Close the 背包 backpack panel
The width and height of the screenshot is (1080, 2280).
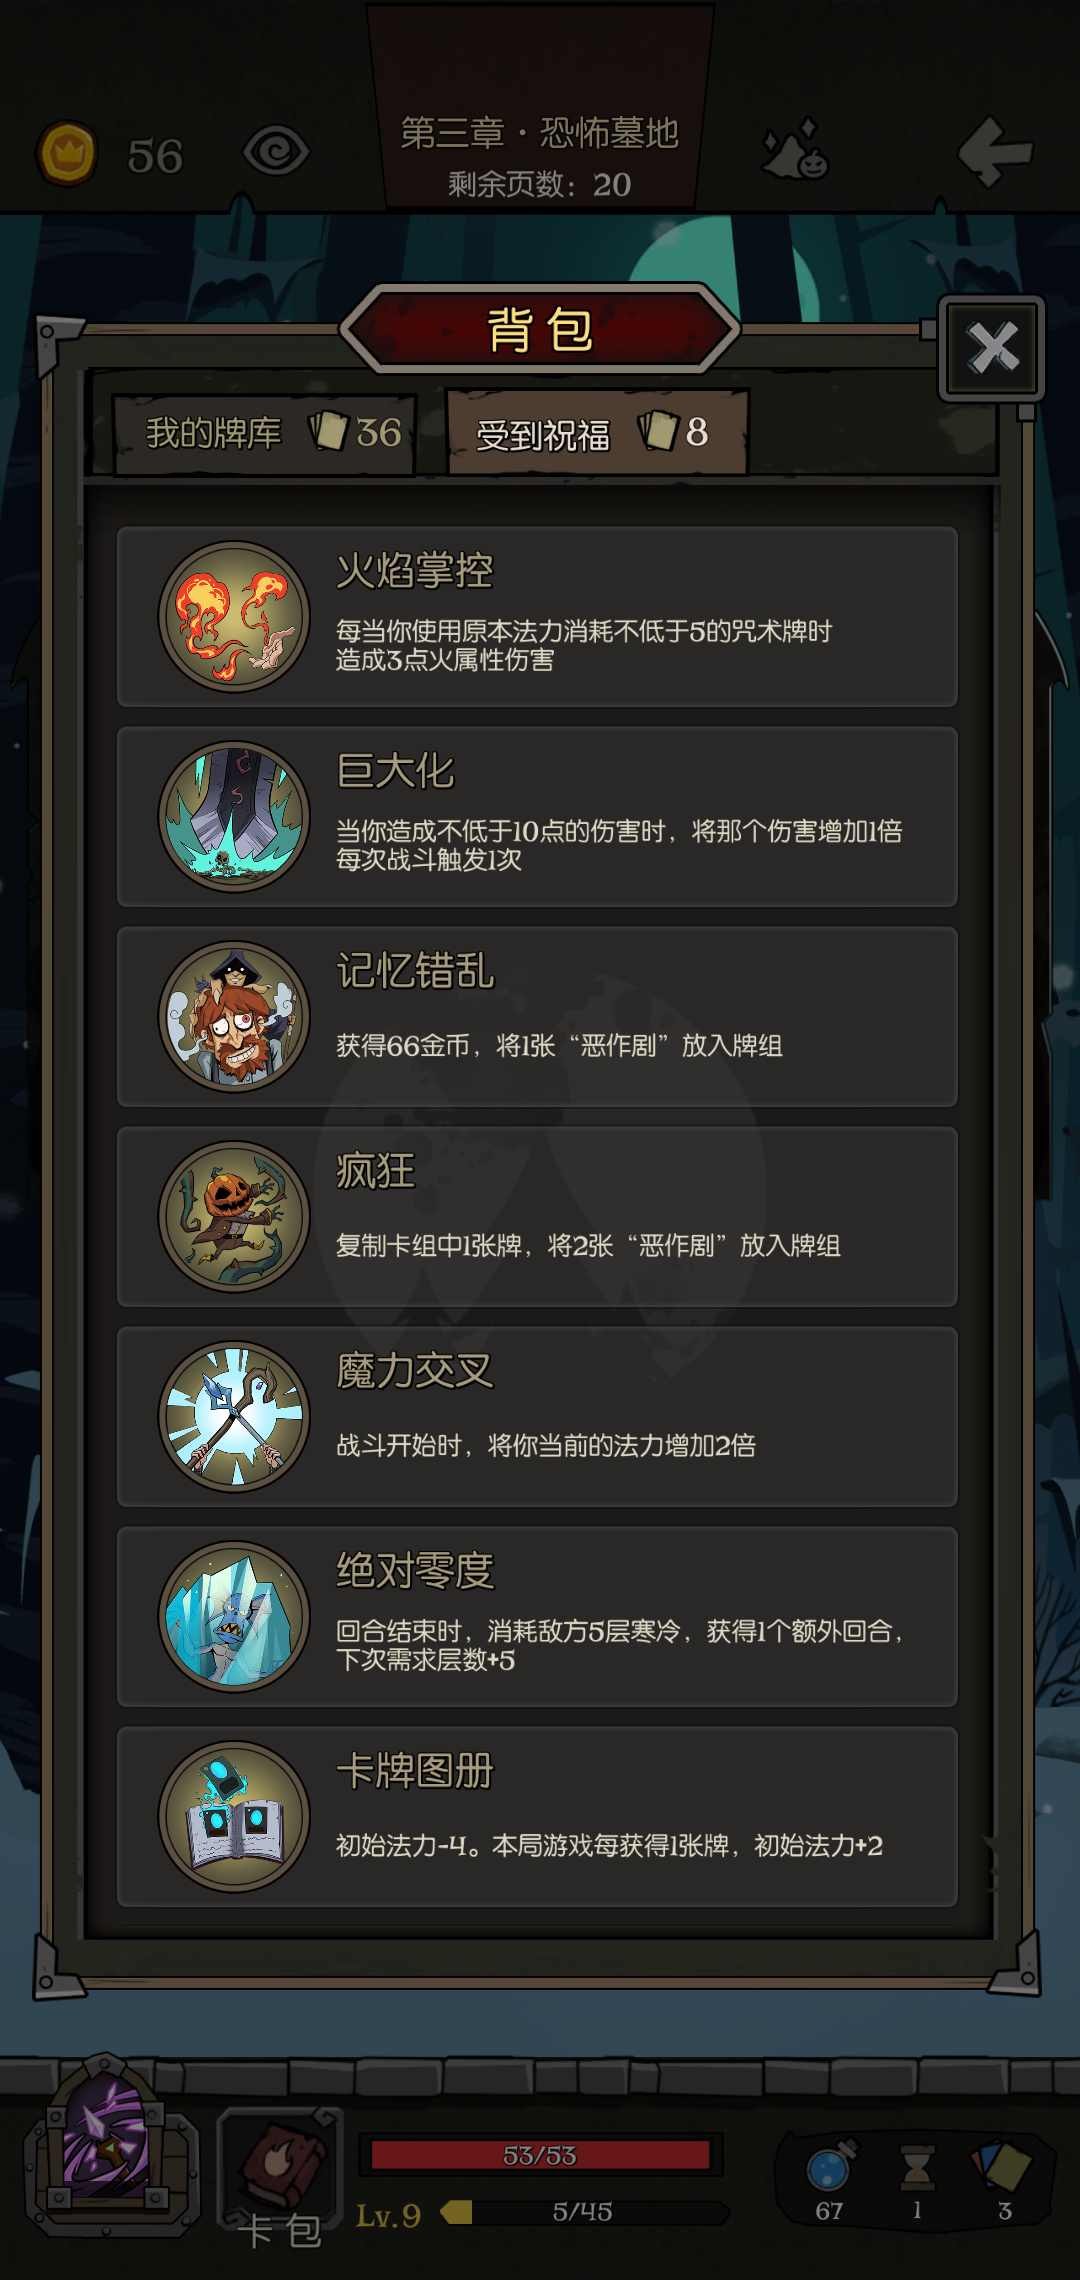pyautogui.click(x=992, y=348)
